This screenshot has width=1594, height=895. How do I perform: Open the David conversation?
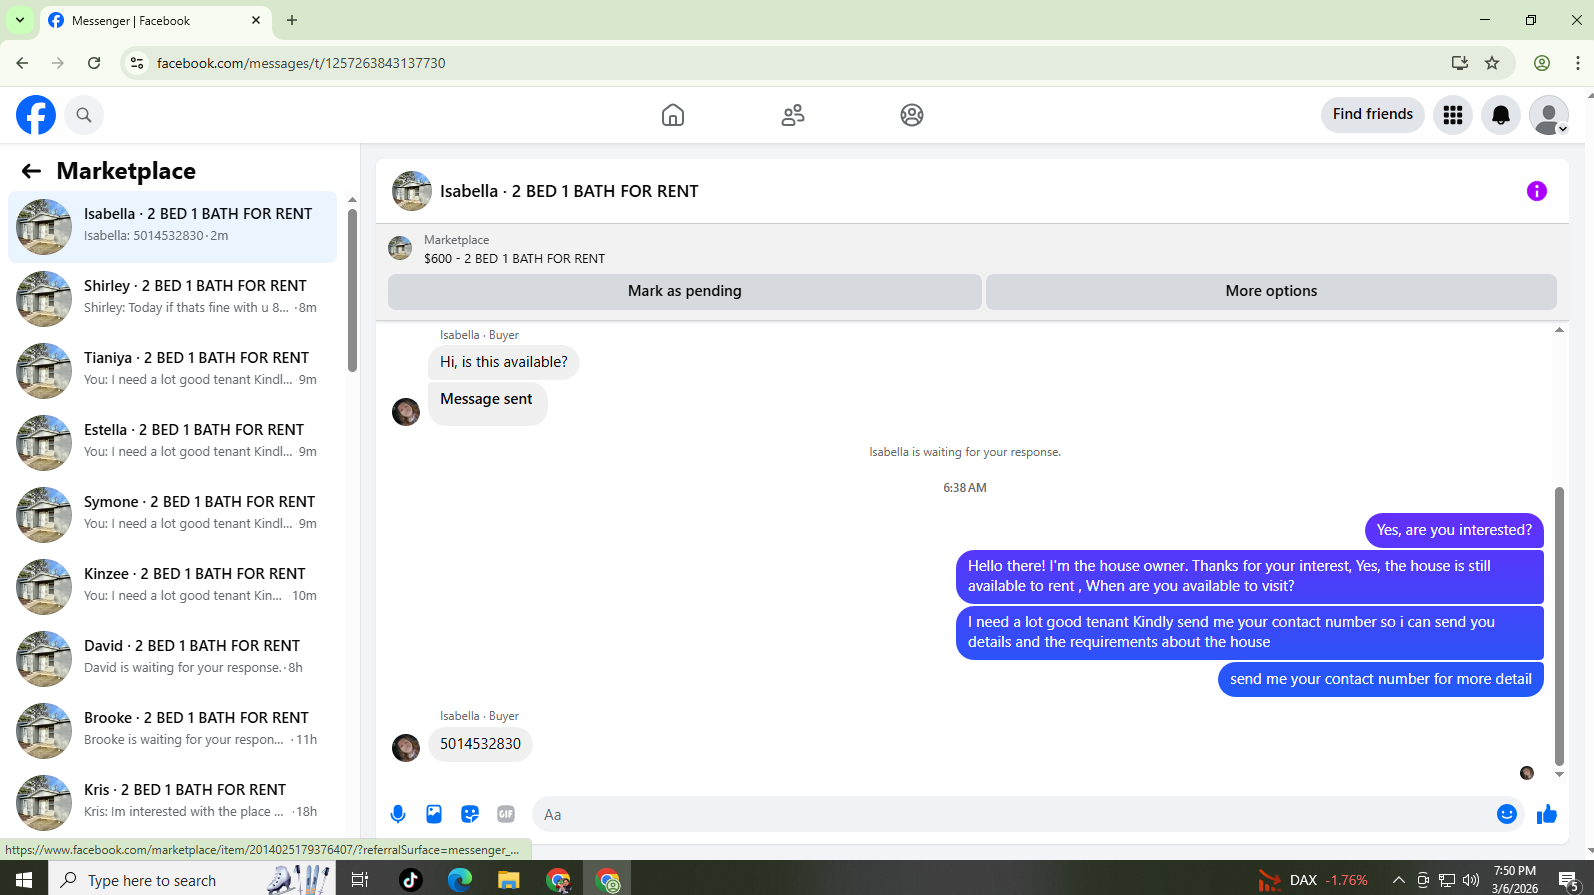[172, 658]
